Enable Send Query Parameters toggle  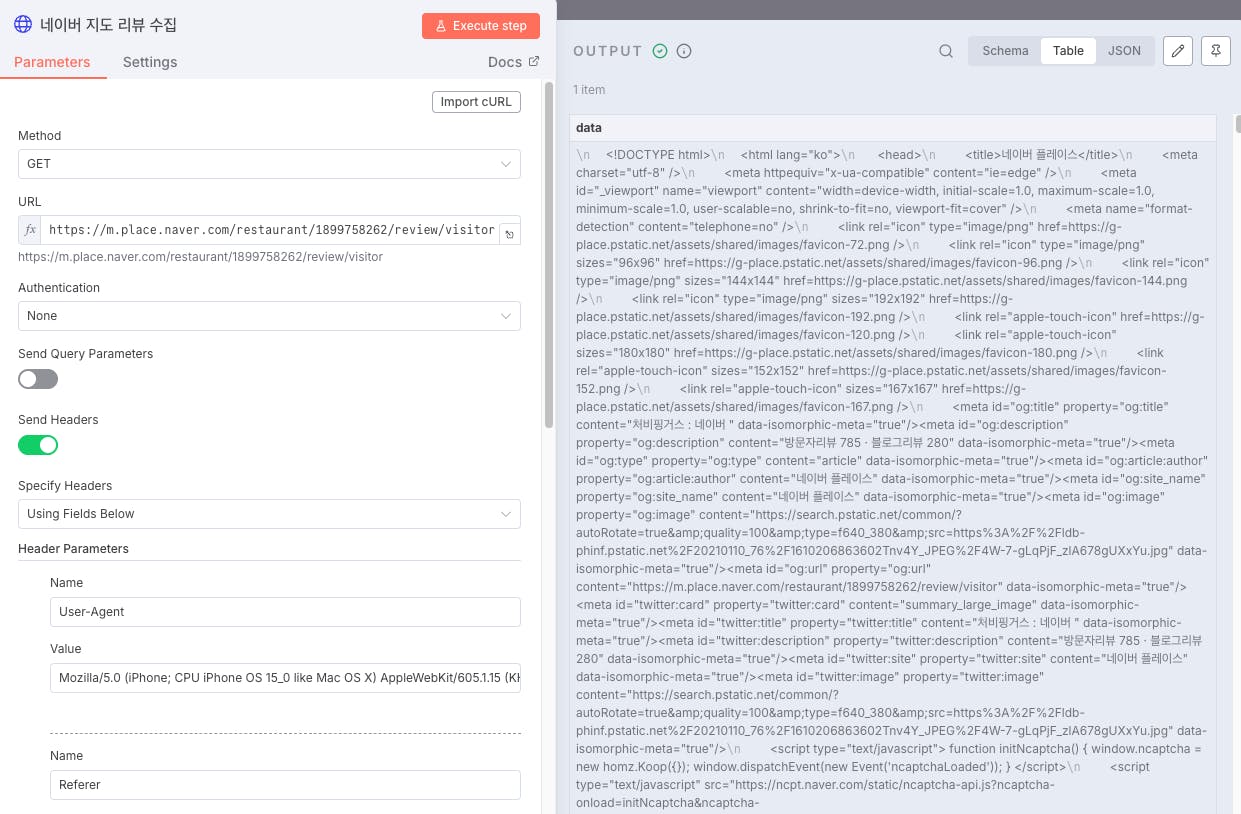pyautogui.click(x=38, y=379)
